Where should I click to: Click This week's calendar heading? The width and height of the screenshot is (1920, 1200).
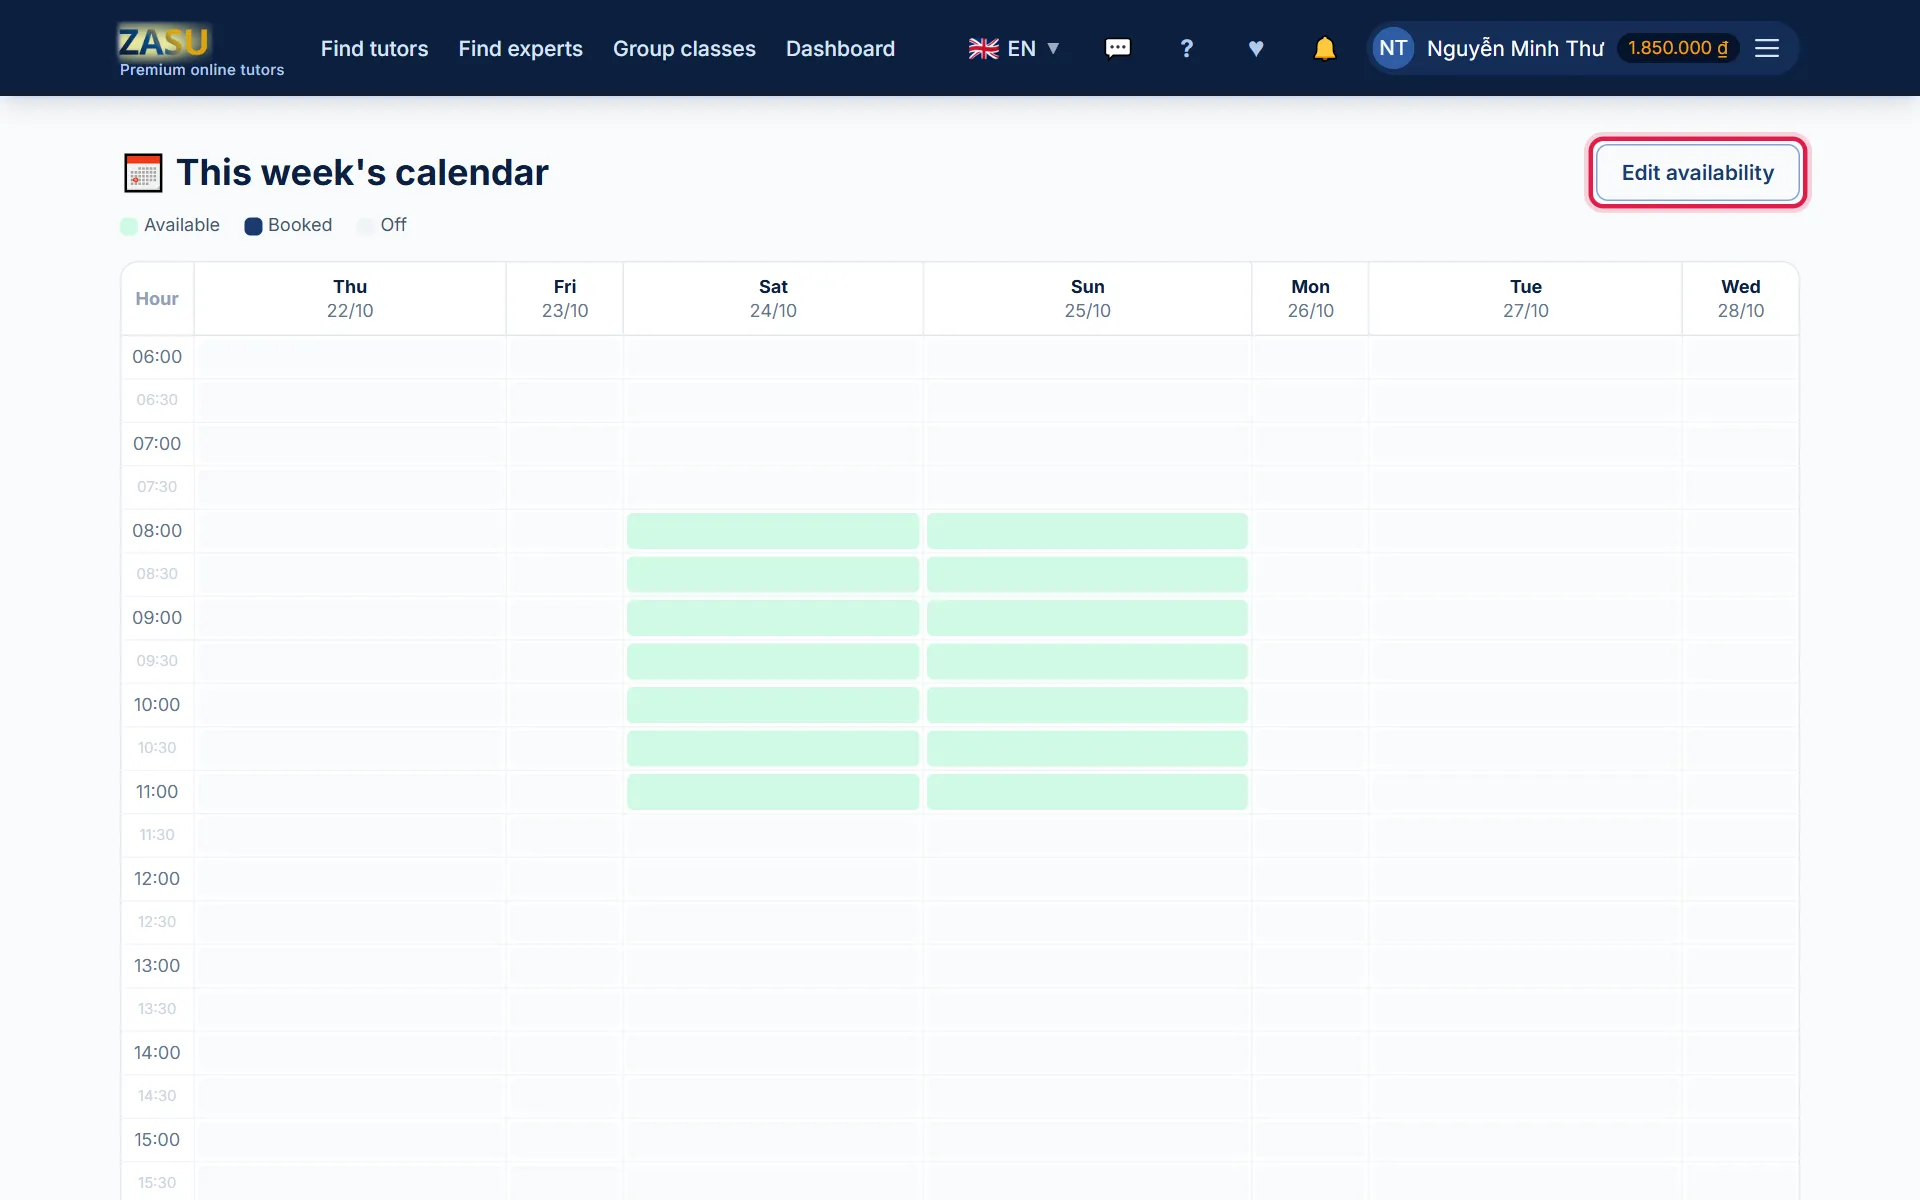click(362, 173)
